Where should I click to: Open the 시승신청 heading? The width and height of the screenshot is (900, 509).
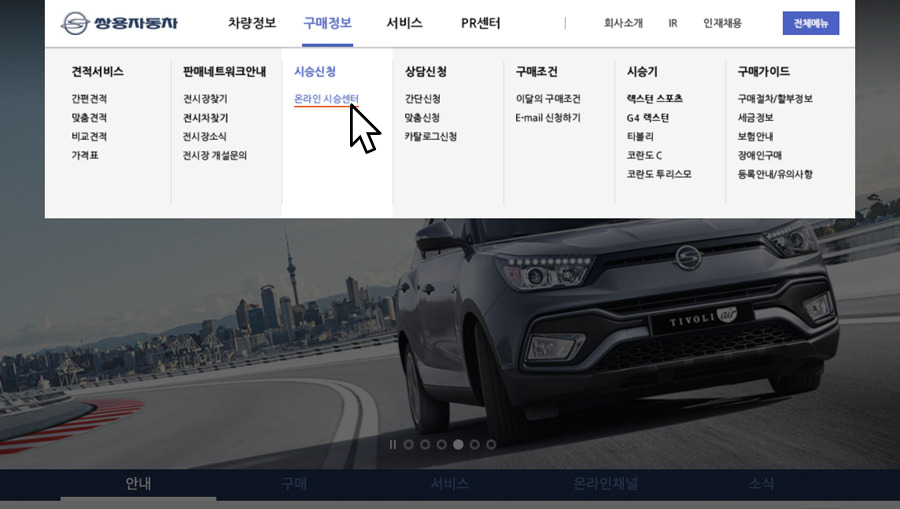[315, 72]
